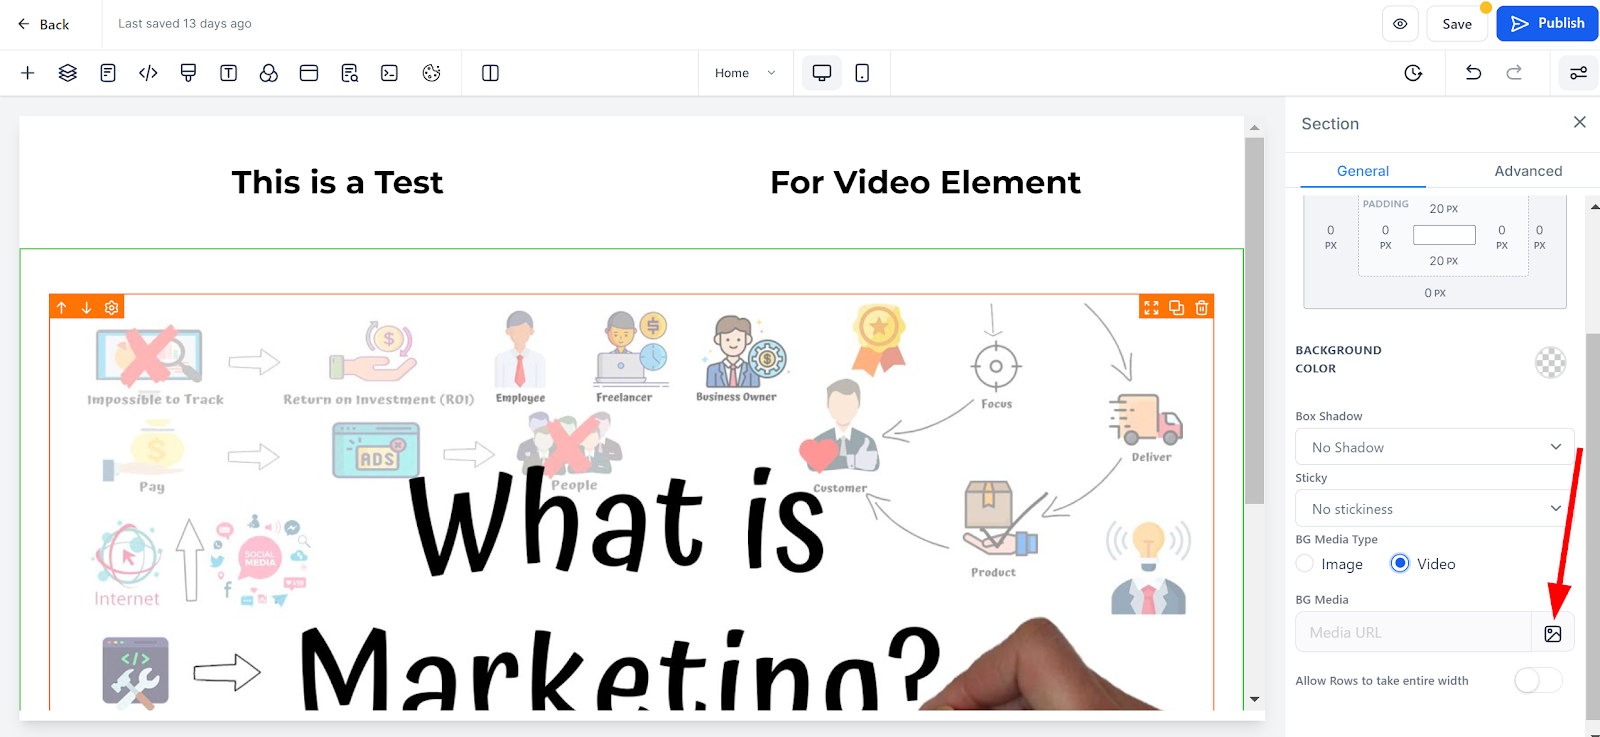
Task: Redo the last change
Action: (1514, 72)
